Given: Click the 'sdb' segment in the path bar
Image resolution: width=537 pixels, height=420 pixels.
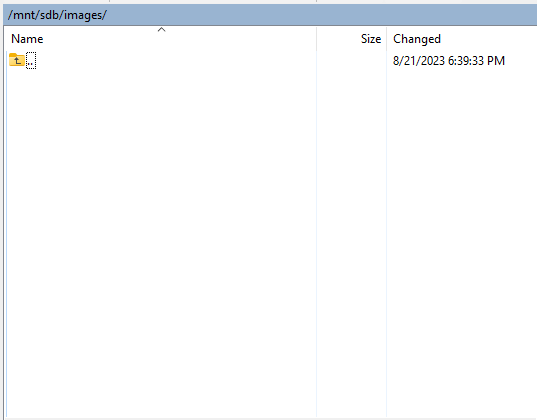Looking at the screenshot, I should pos(50,15).
